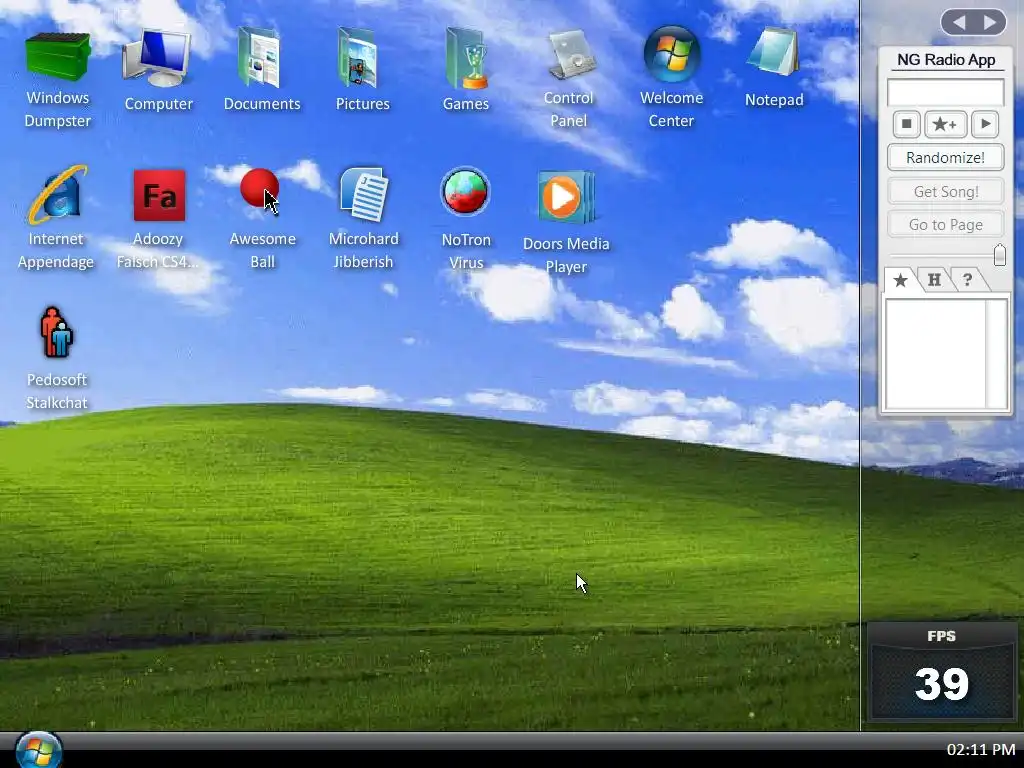Switch to the star favorites tab

coord(901,280)
